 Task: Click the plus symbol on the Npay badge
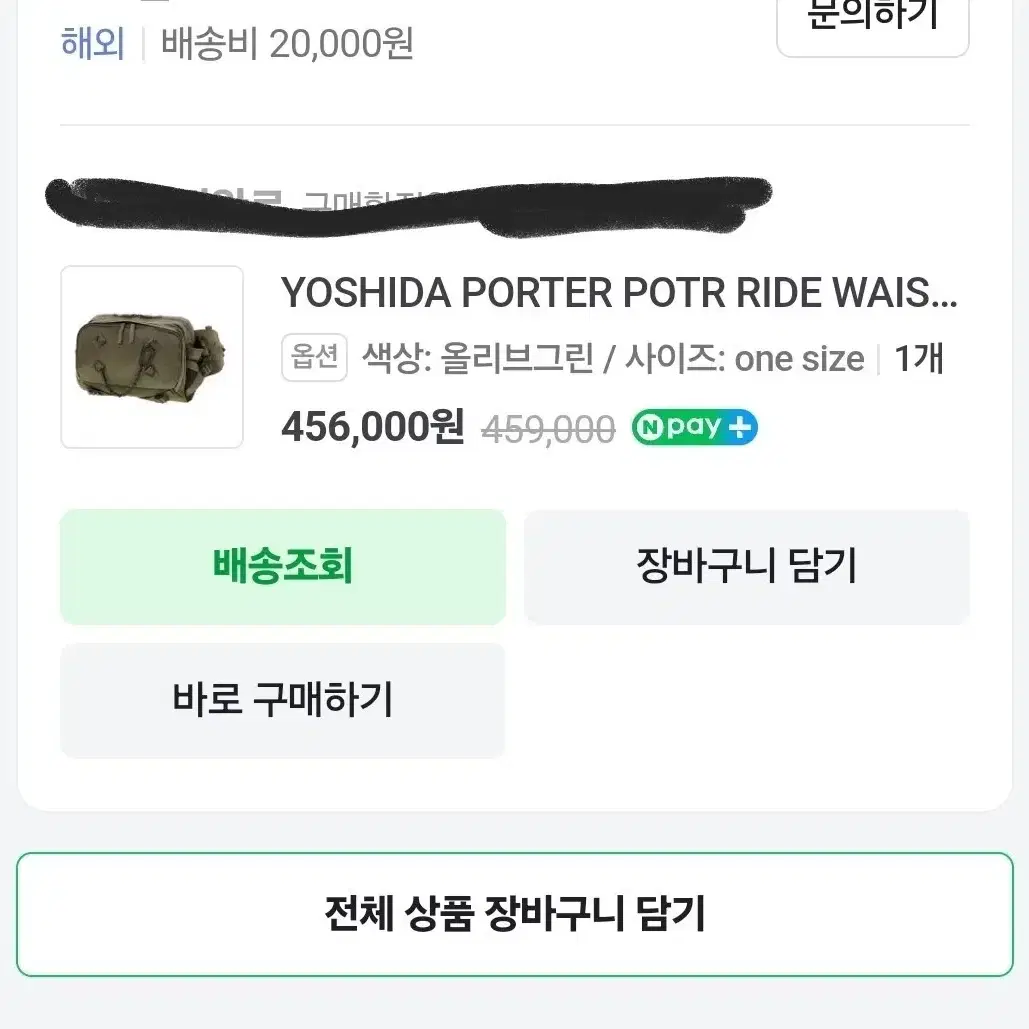pos(740,427)
